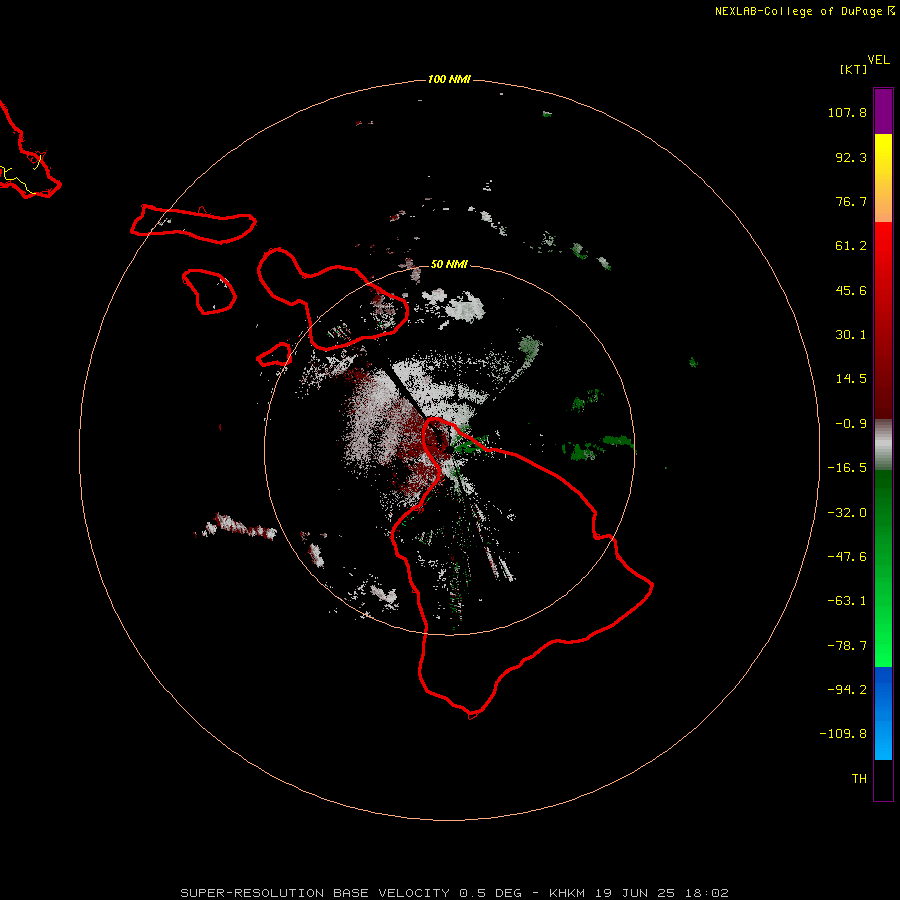The image size is (900, 900).
Task: Select the 61.2 legend value
Action: (x=851, y=246)
